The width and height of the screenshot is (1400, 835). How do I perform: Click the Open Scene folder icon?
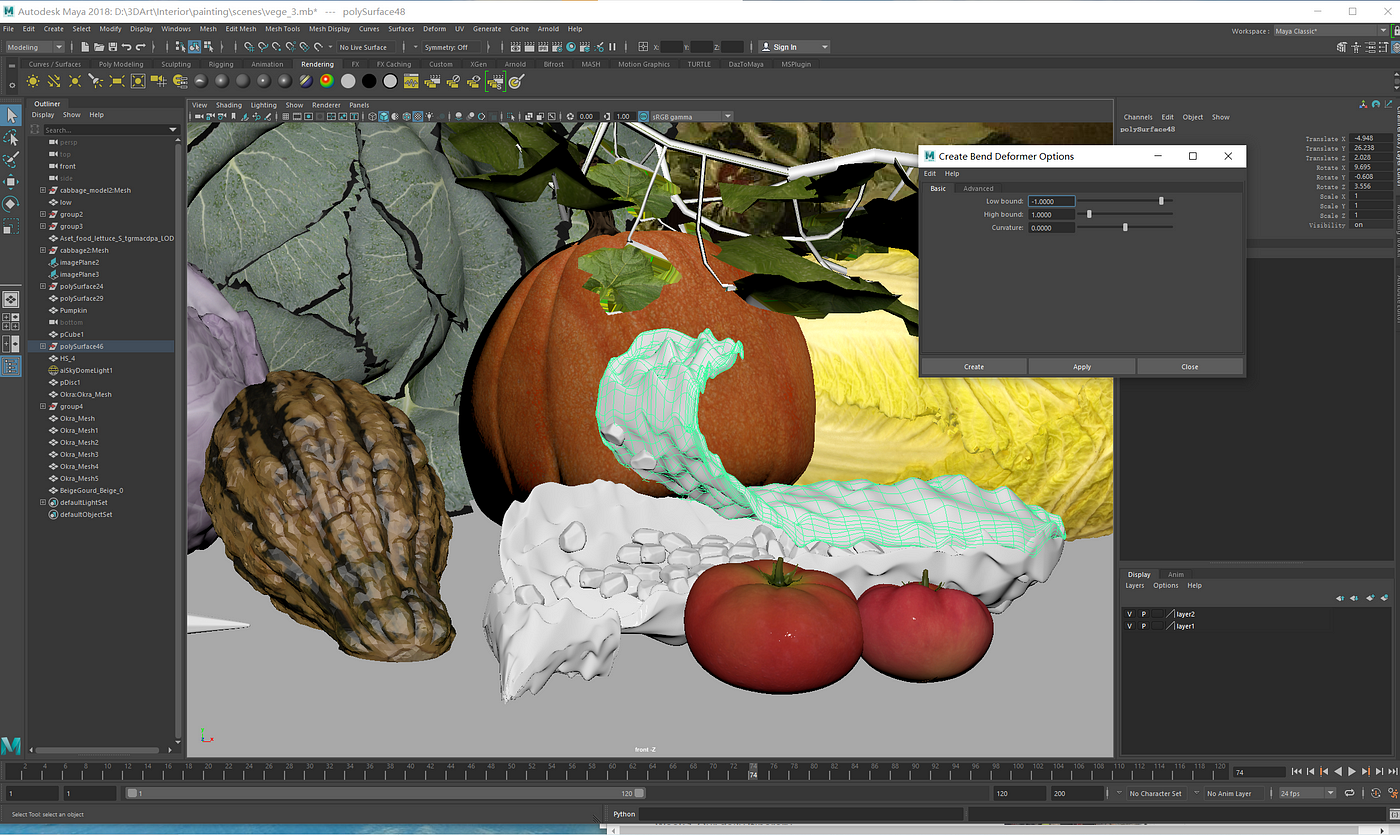coord(99,47)
